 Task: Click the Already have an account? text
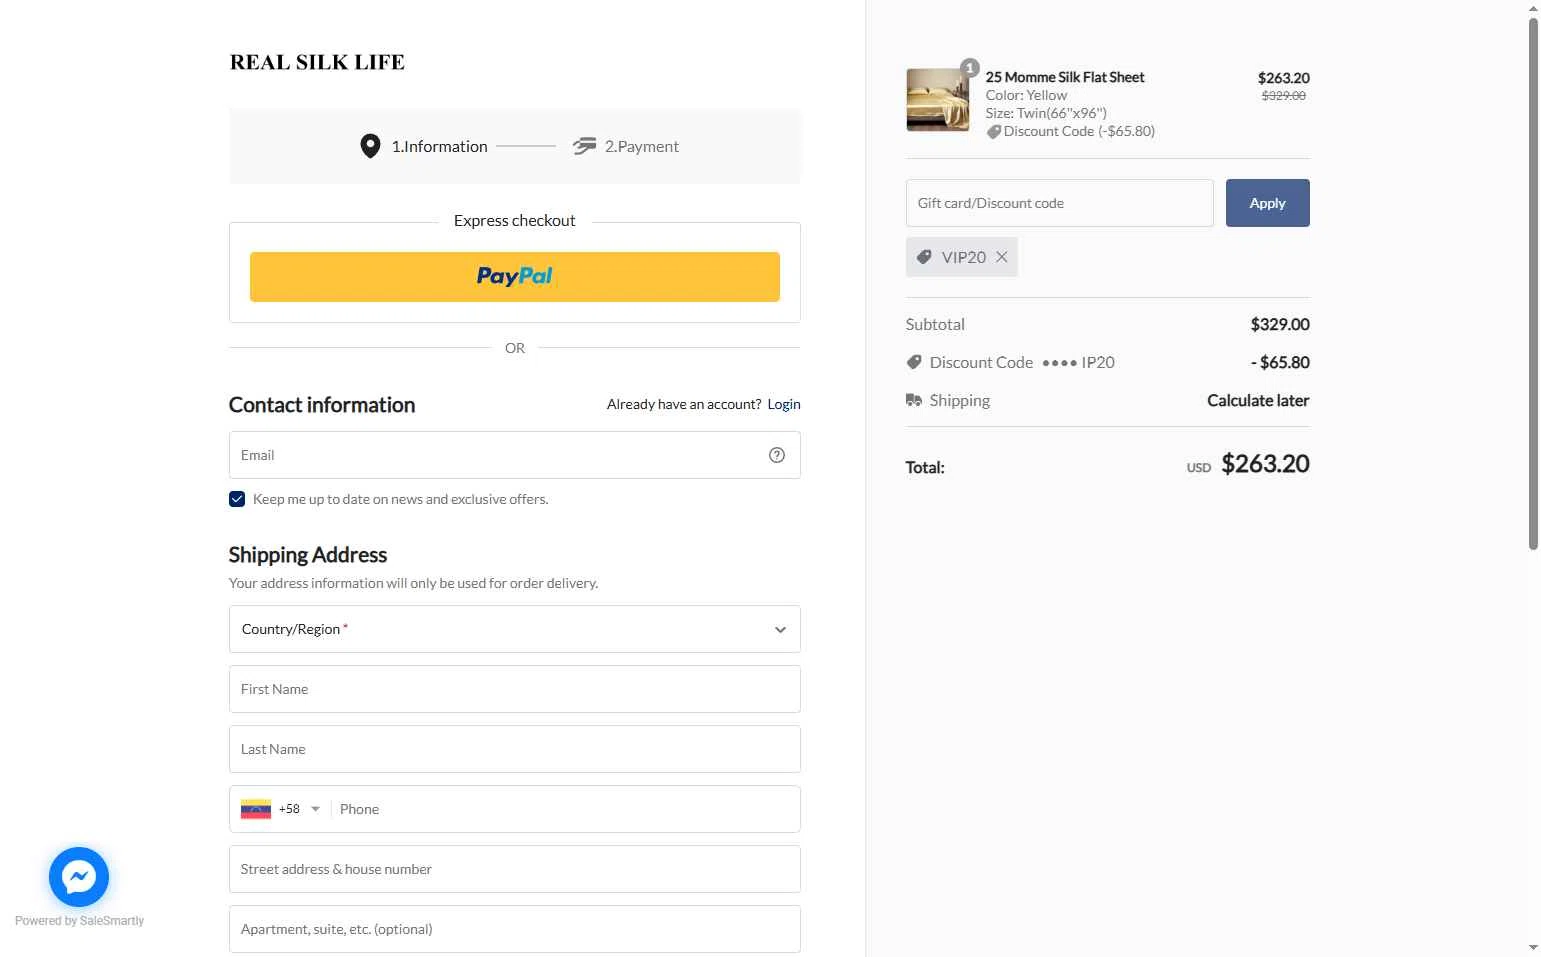[x=684, y=404]
